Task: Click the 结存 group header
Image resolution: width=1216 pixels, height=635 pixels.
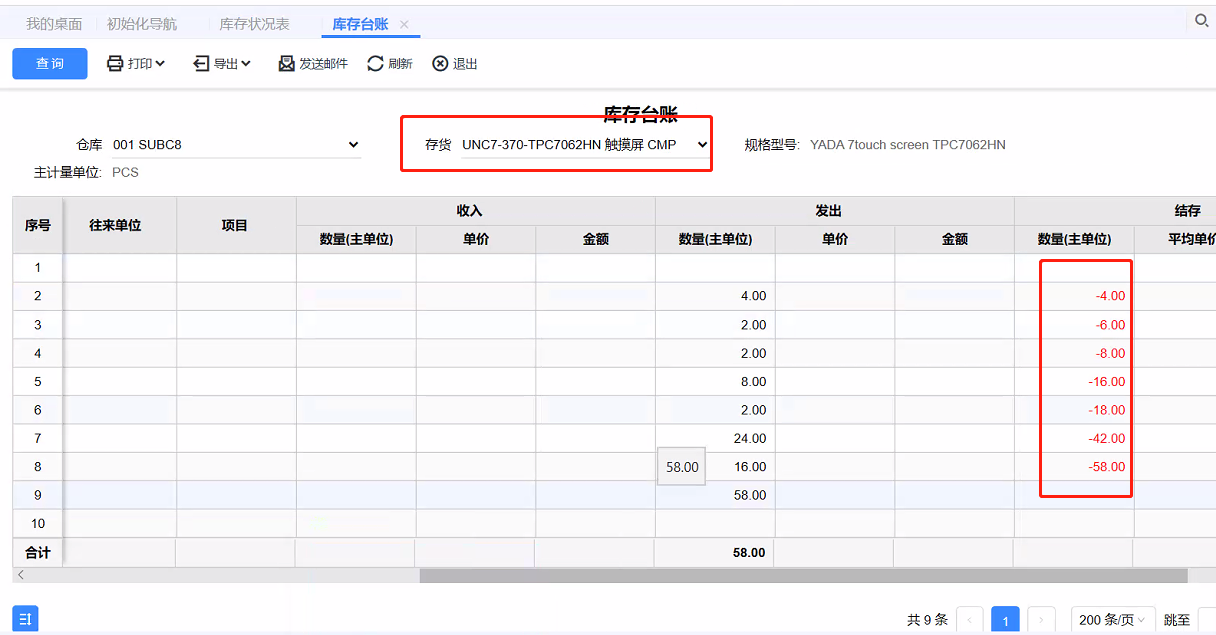Action: 1188,211
